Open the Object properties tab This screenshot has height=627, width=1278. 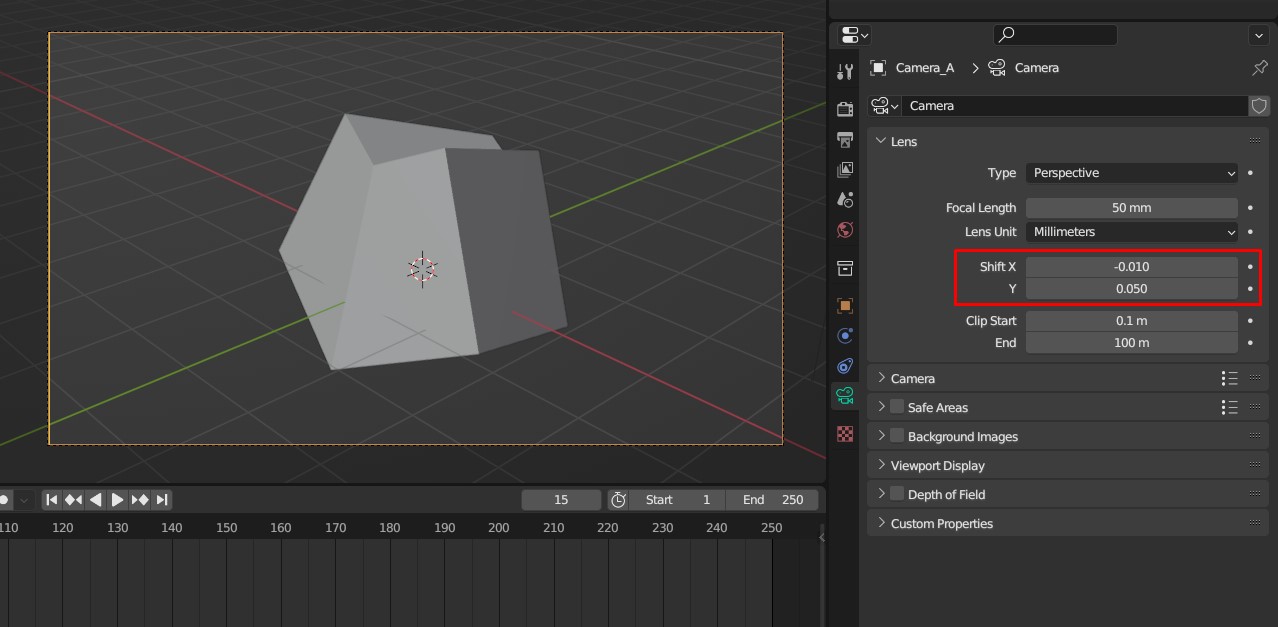click(845, 305)
